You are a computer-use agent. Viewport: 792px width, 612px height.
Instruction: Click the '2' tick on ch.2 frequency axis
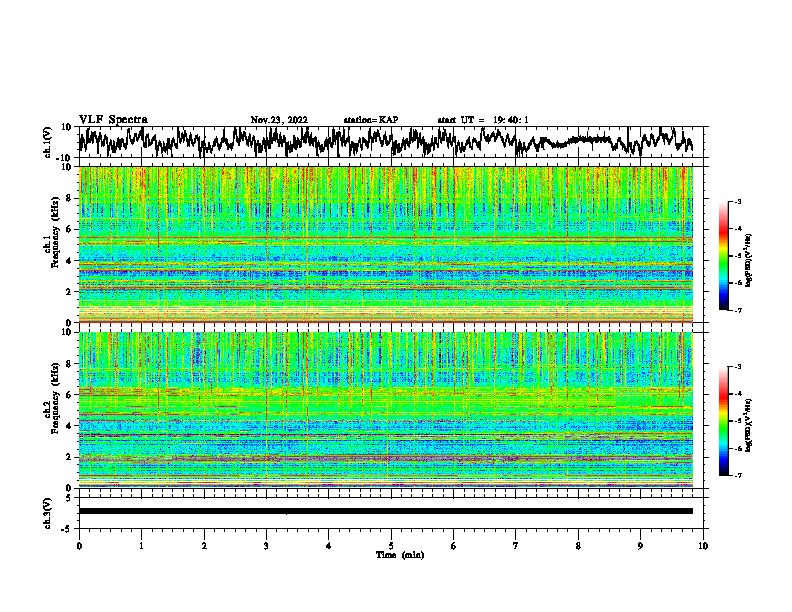[x=69, y=457]
